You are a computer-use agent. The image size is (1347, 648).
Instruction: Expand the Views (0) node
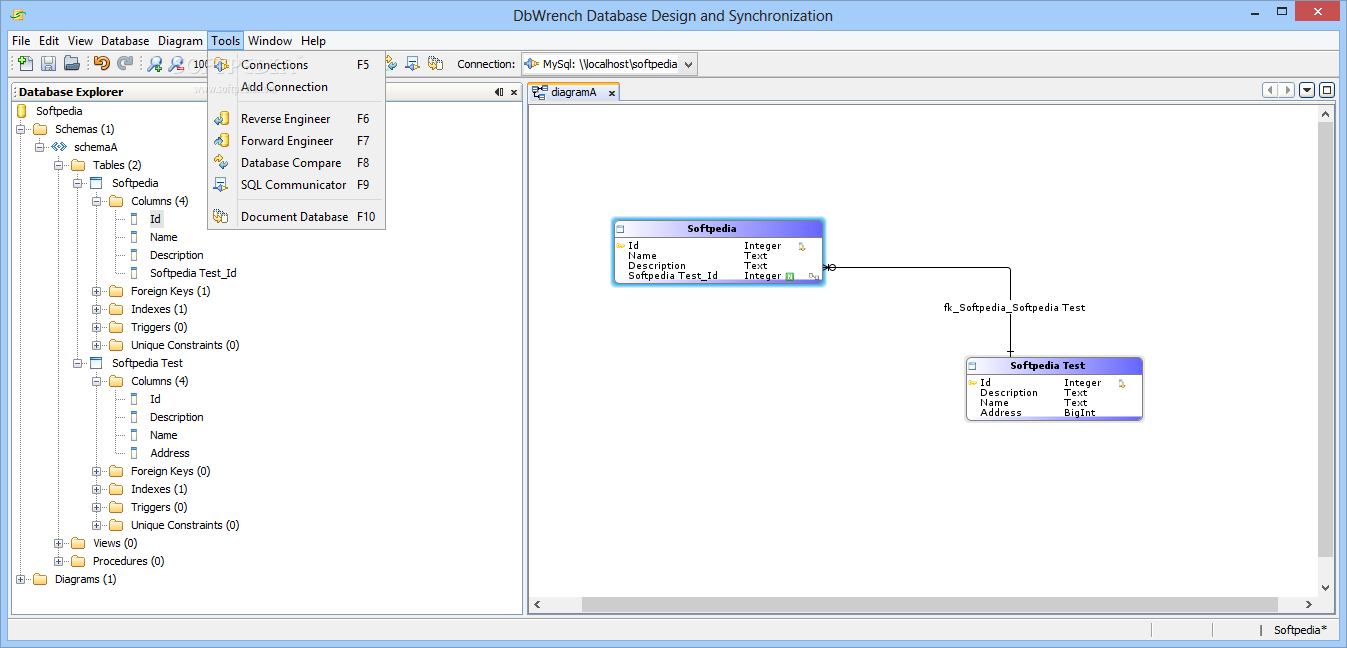(x=59, y=543)
